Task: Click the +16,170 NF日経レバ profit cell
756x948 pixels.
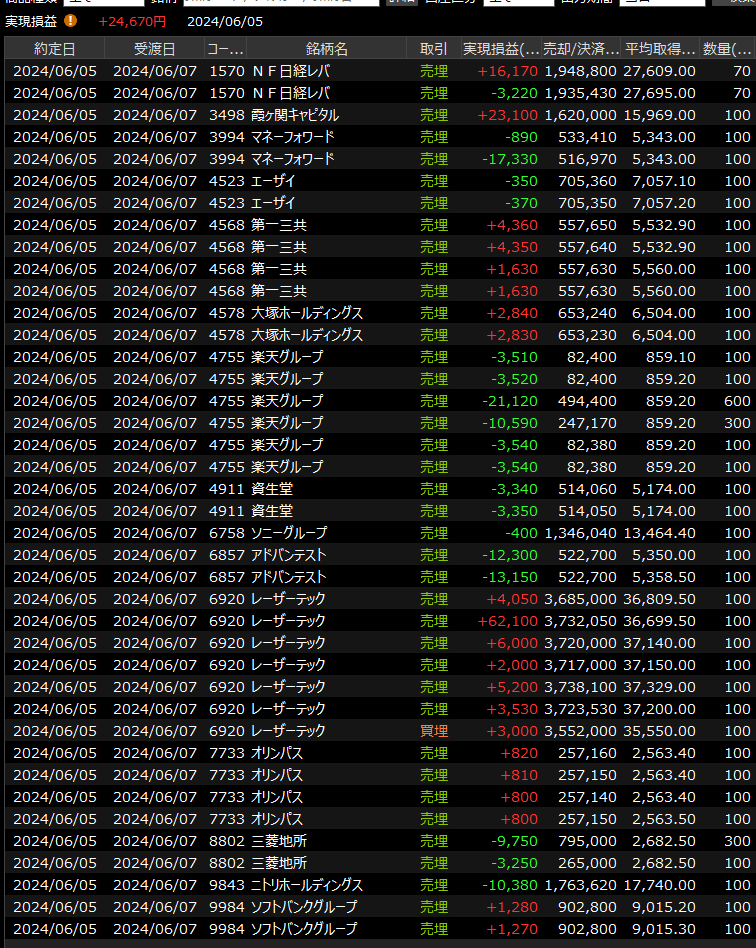Action: click(508, 71)
